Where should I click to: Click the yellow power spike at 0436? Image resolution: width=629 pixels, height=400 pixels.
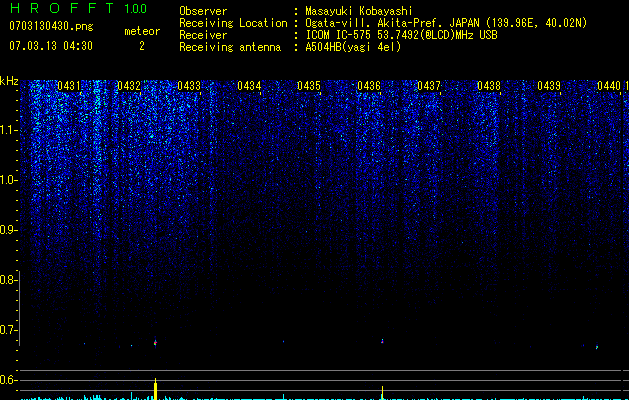click(x=382, y=392)
